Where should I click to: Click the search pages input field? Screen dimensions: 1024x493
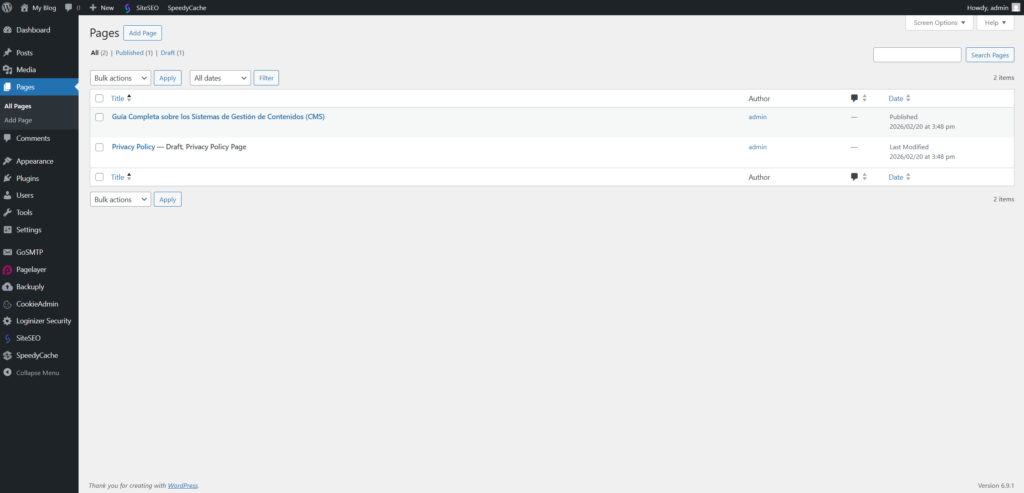916,55
